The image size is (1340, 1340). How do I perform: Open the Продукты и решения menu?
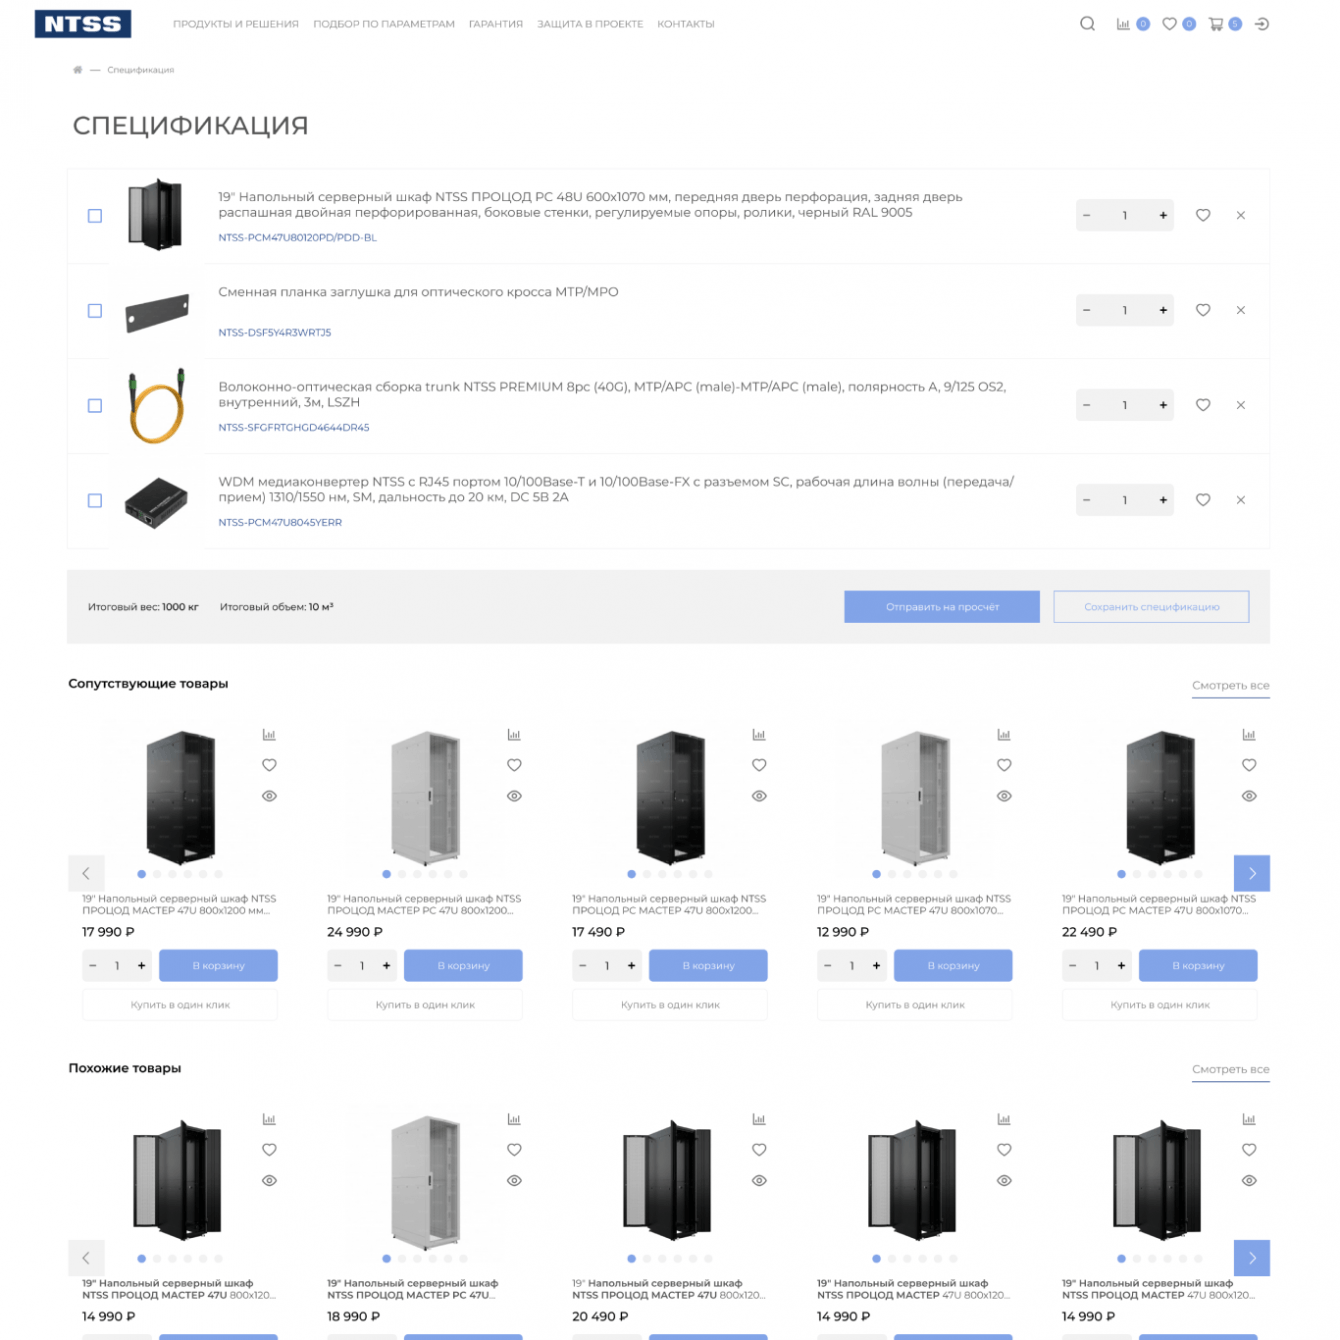tap(236, 24)
